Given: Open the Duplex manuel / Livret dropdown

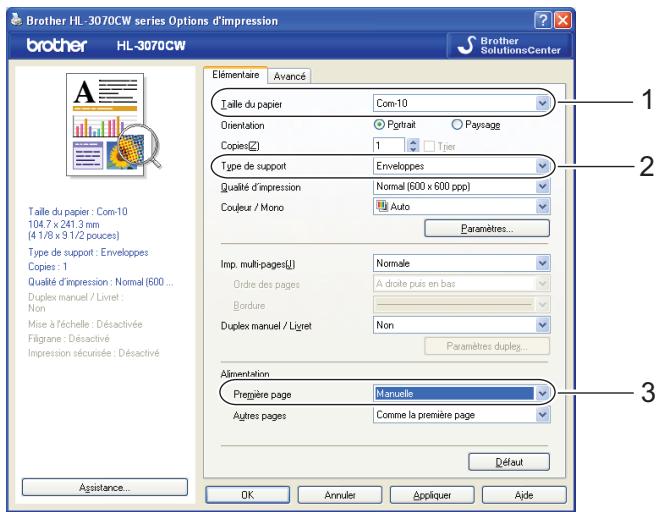Looking at the screenshot, I should [x=542, y=325].
